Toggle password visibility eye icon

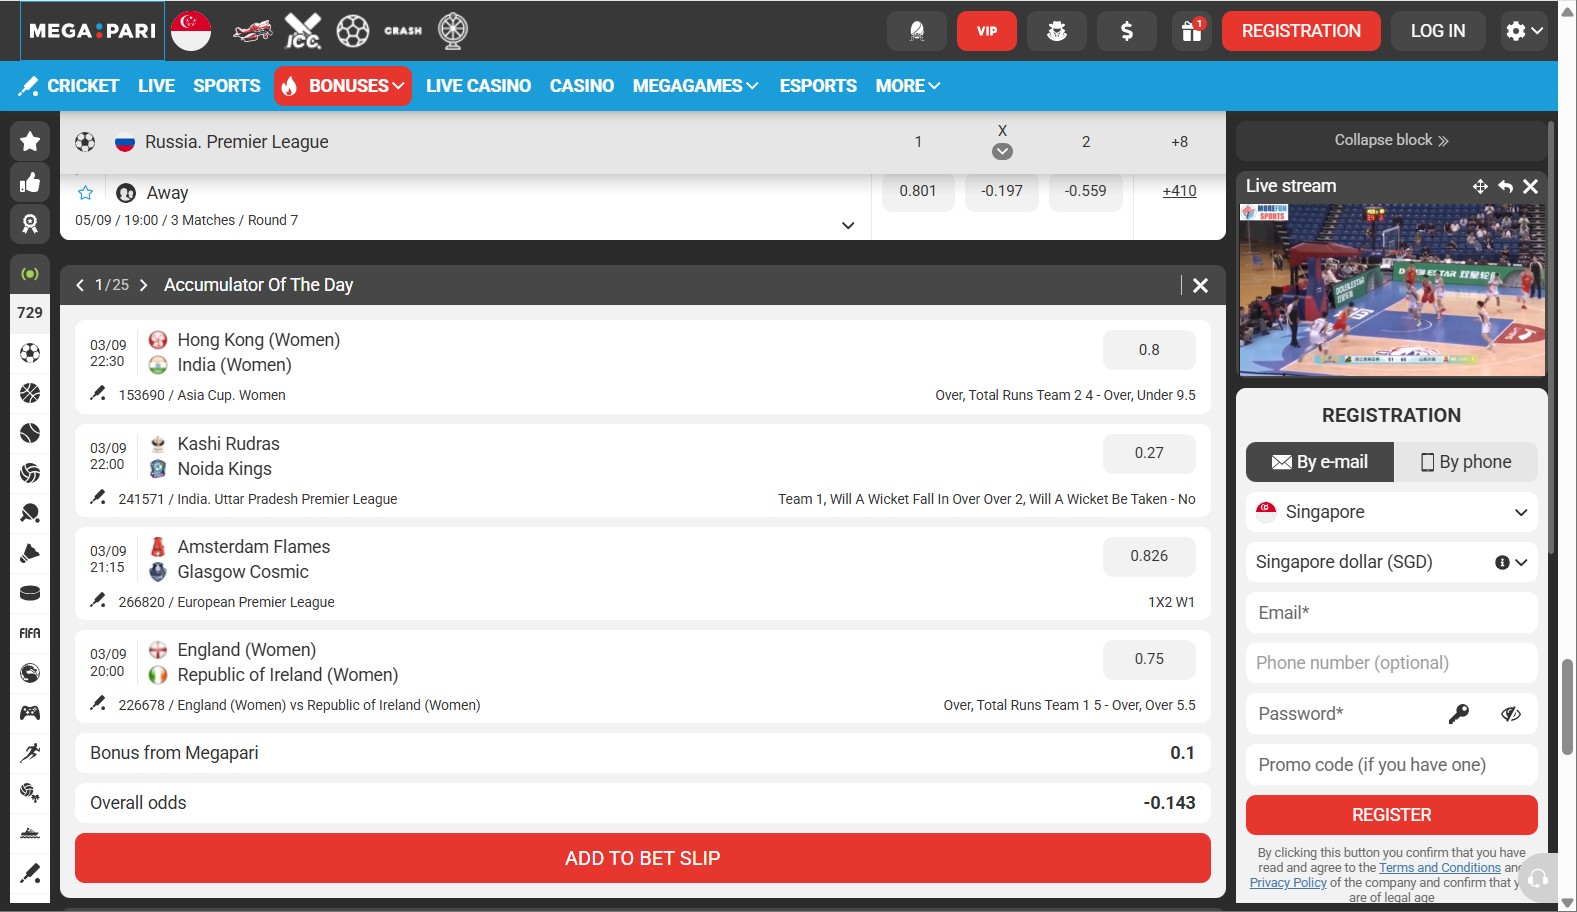[x=1510, y=714]
